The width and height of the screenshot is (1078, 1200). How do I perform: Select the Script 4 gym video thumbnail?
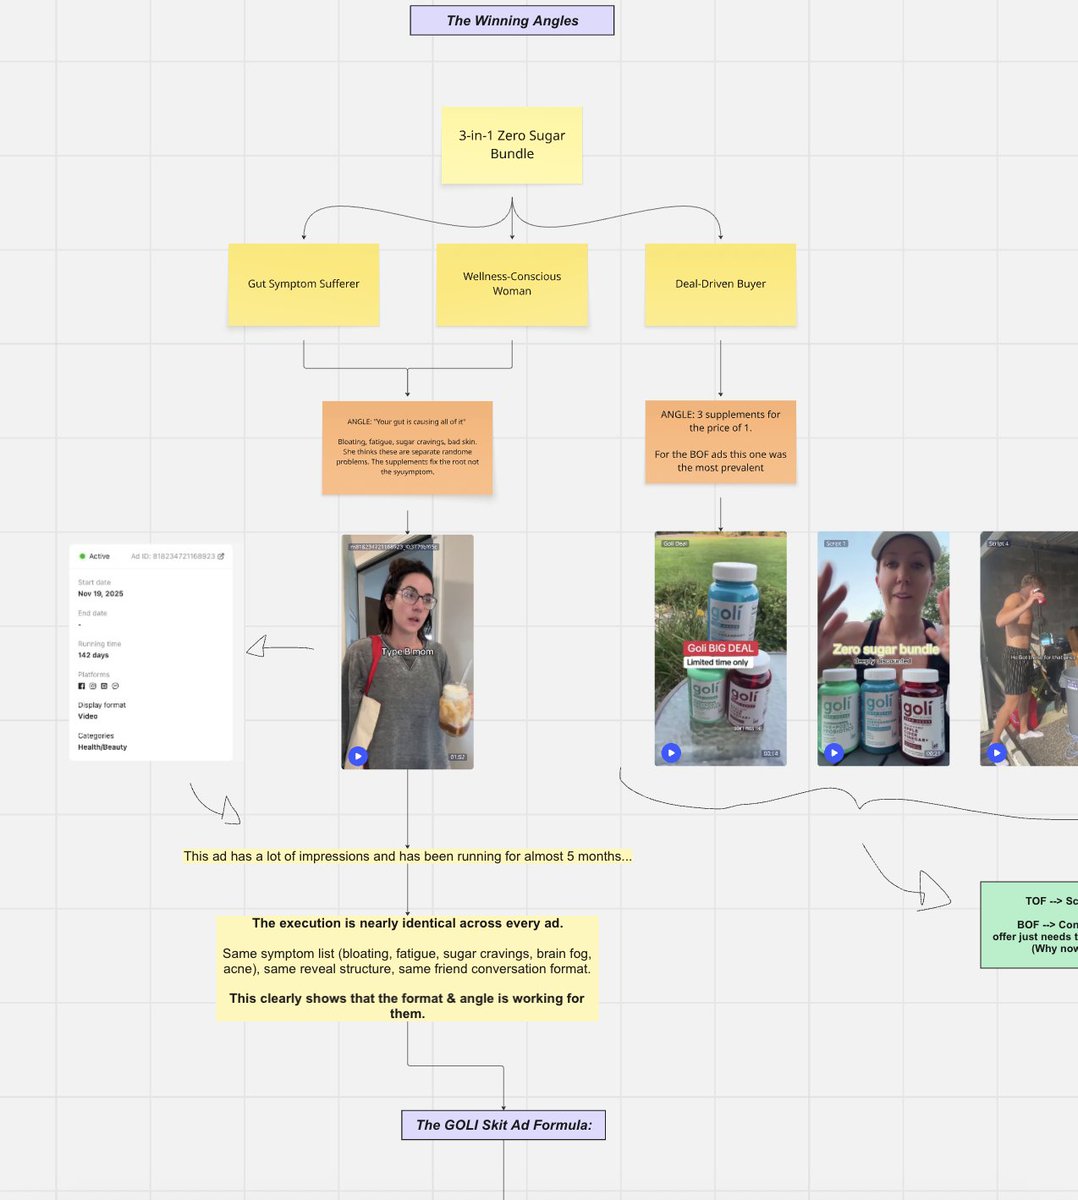(1029, 648)
